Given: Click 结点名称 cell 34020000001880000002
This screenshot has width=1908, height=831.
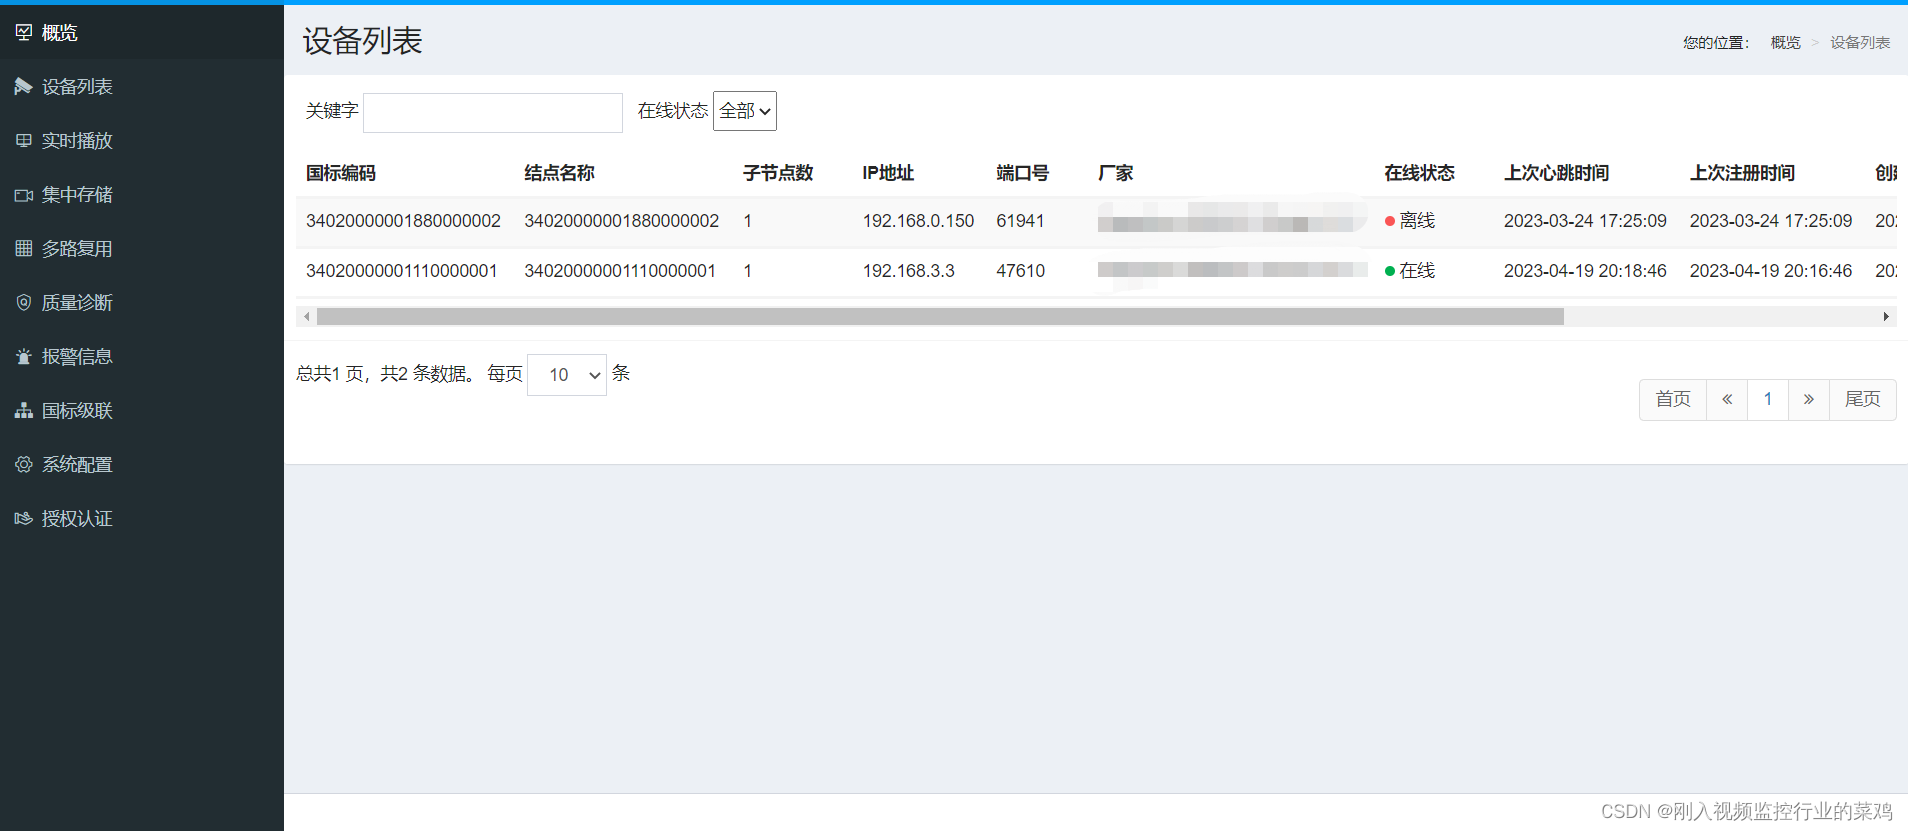Looking at the screenshot, I should [622, 221].
